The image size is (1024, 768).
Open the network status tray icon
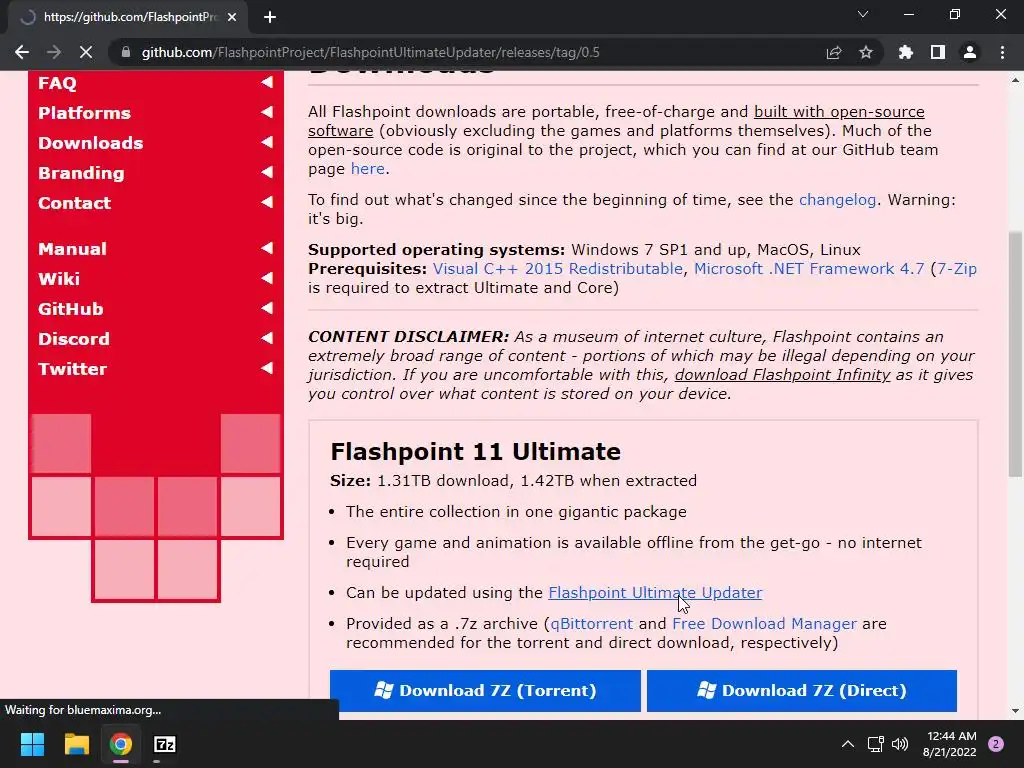[x=875, y=744]
